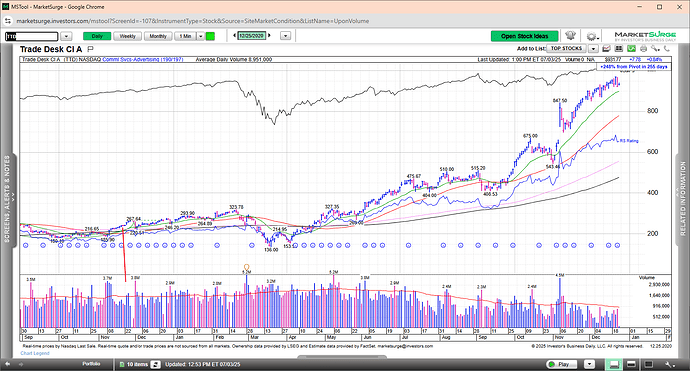The image size is (690, 371).
Task: Click the browser address bar URL
Action: (193, 21)
